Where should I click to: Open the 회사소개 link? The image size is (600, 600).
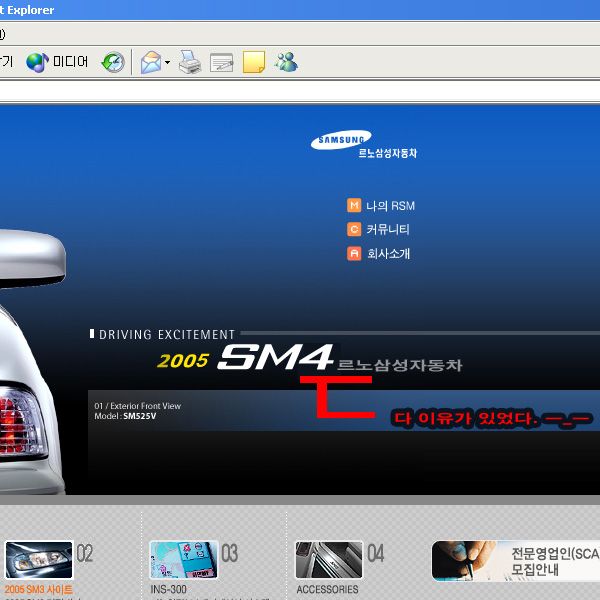389,254
